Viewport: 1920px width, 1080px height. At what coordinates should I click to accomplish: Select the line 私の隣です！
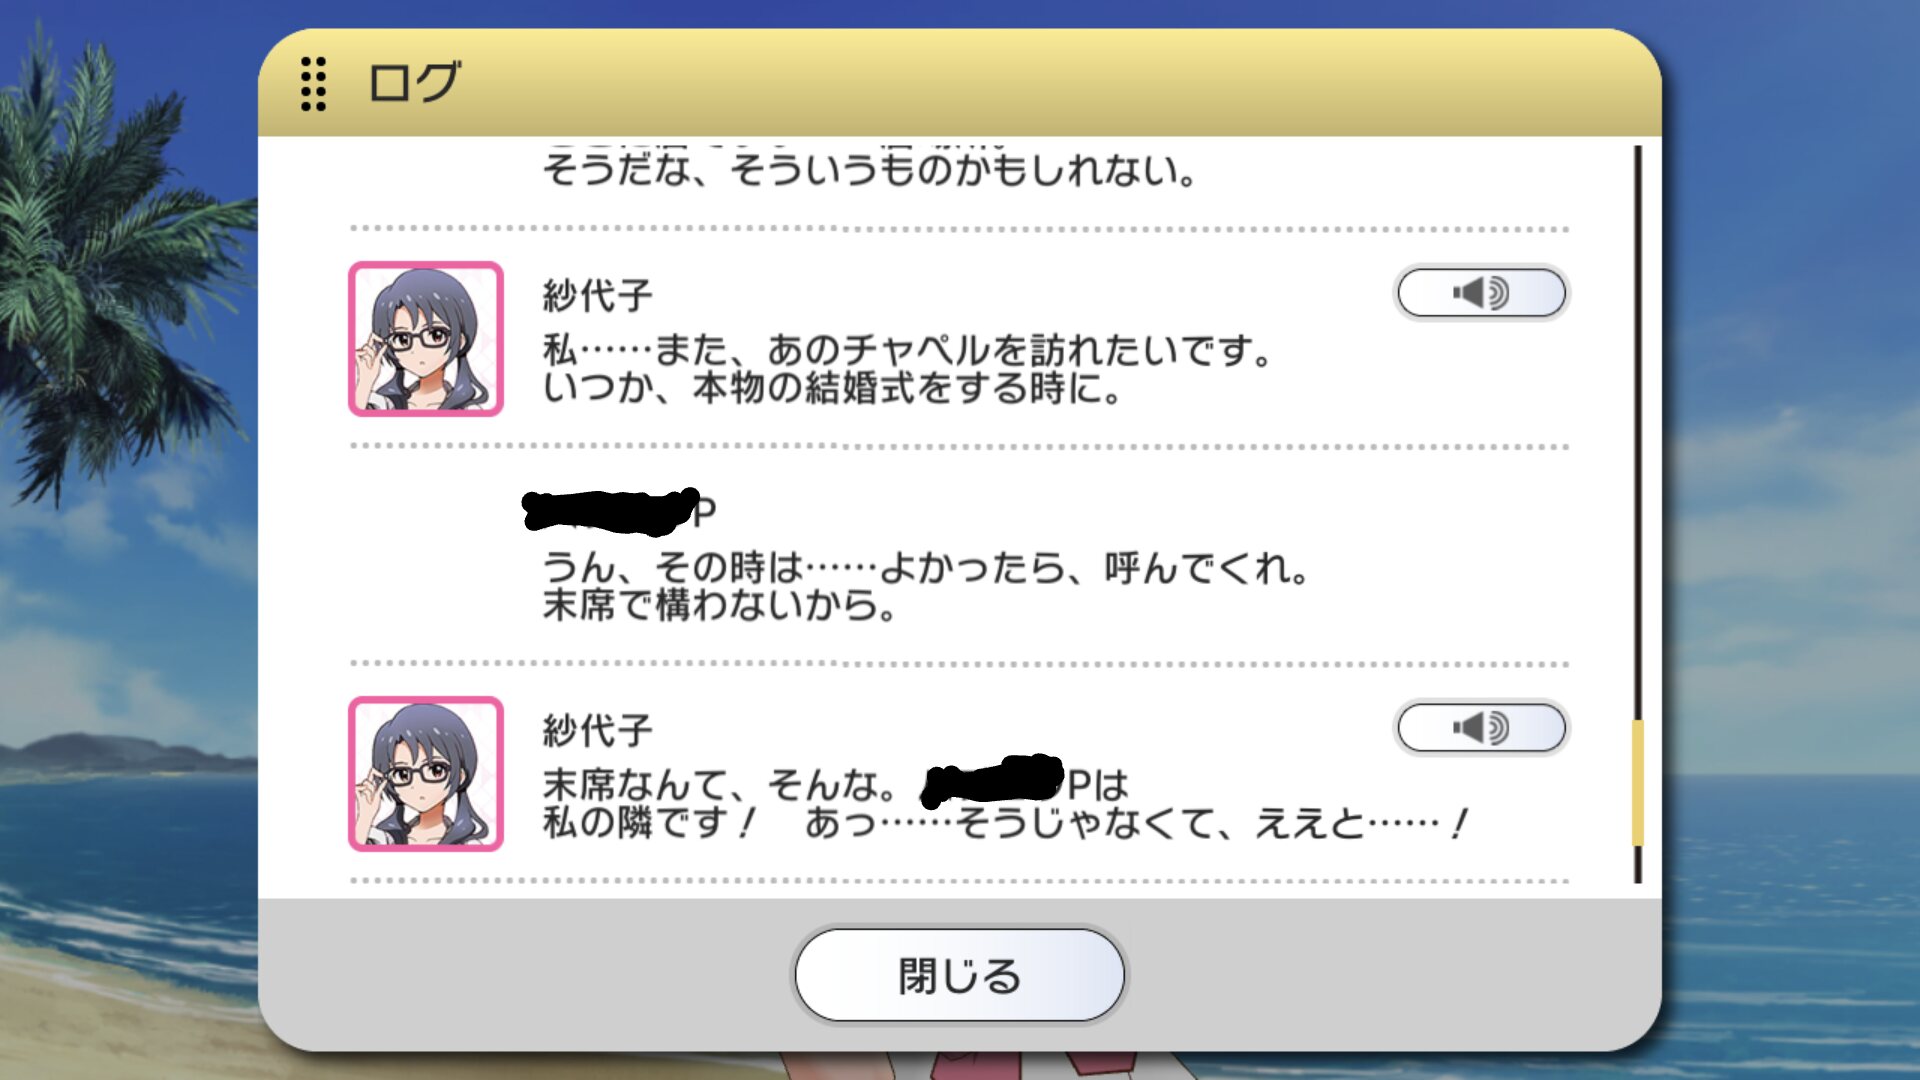coord(1005,823)
